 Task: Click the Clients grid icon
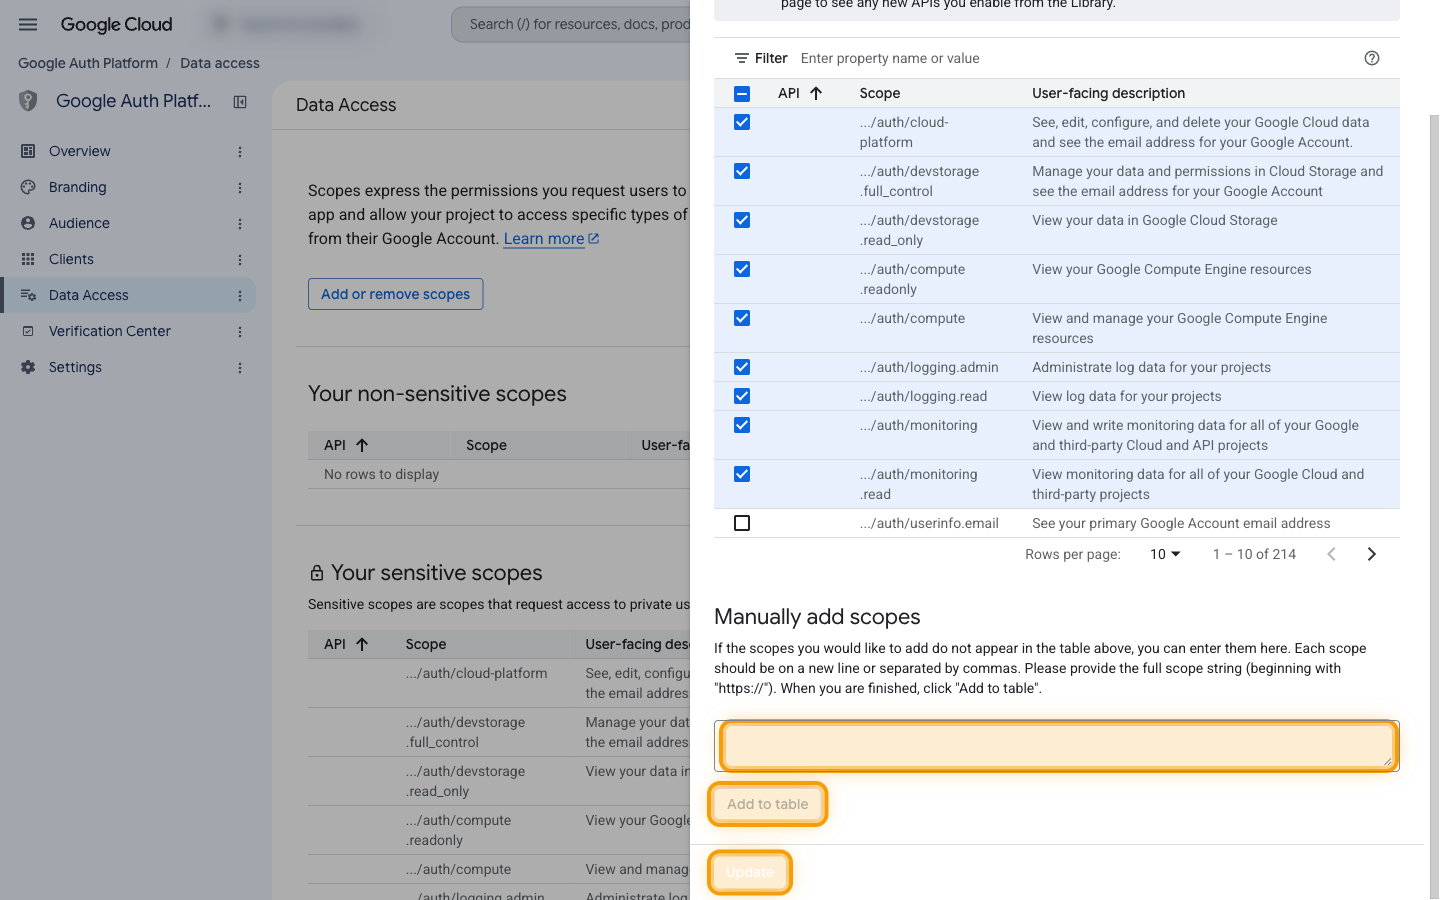(x=28, y=259)
